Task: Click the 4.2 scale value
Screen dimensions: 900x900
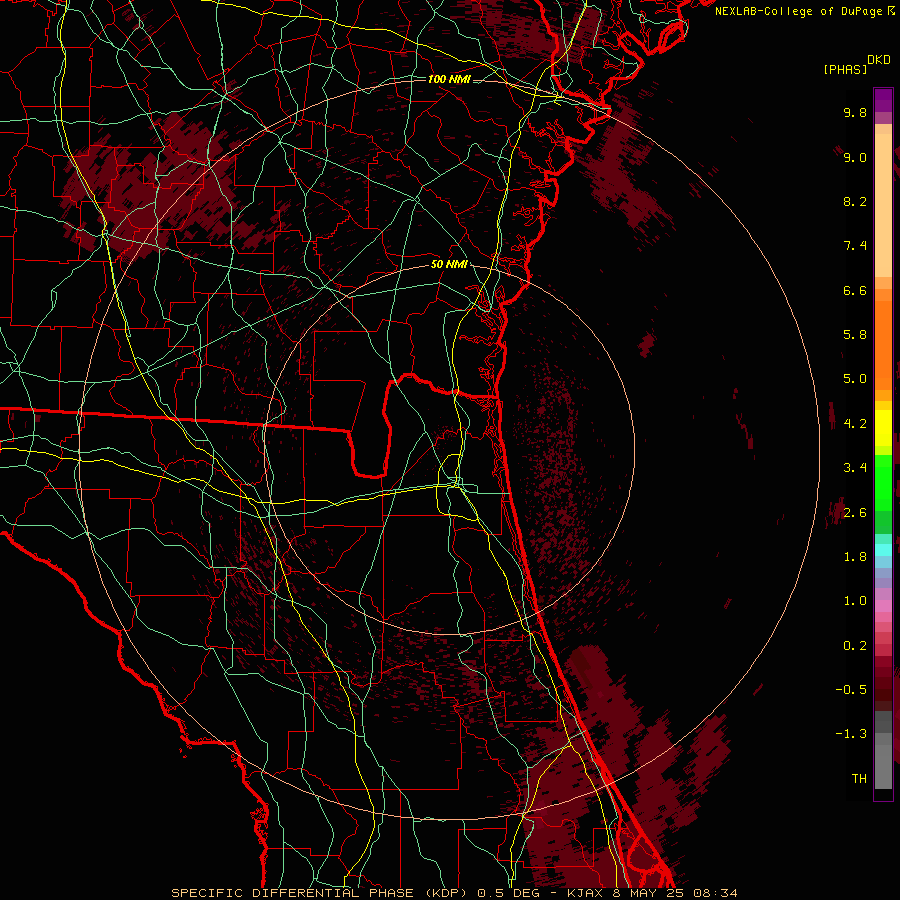Action: pos(855,424)
